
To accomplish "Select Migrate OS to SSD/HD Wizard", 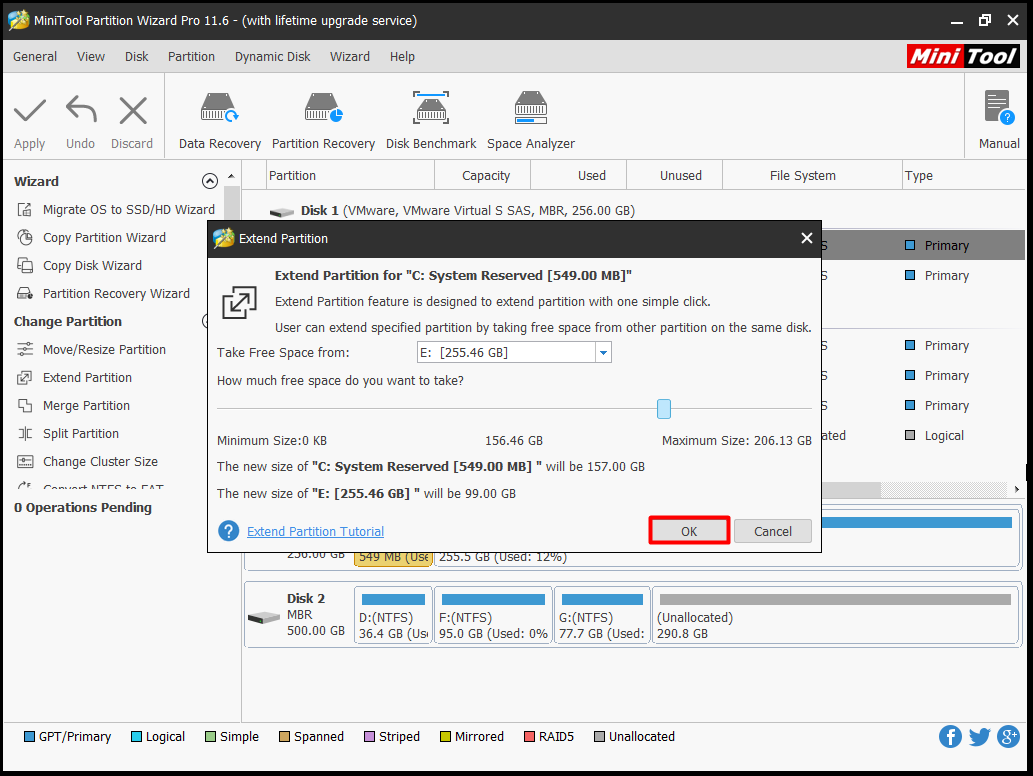I will (x=128, y=210).
